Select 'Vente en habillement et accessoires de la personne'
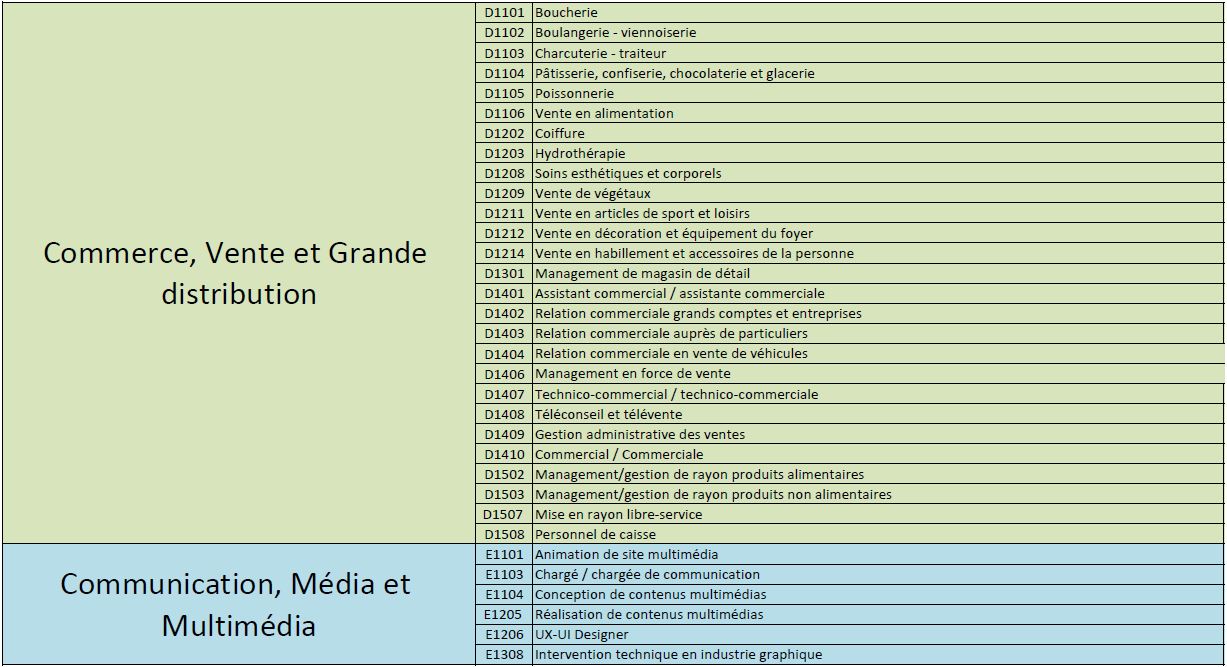Screen dimensions: 1227x667 [879, 253]
